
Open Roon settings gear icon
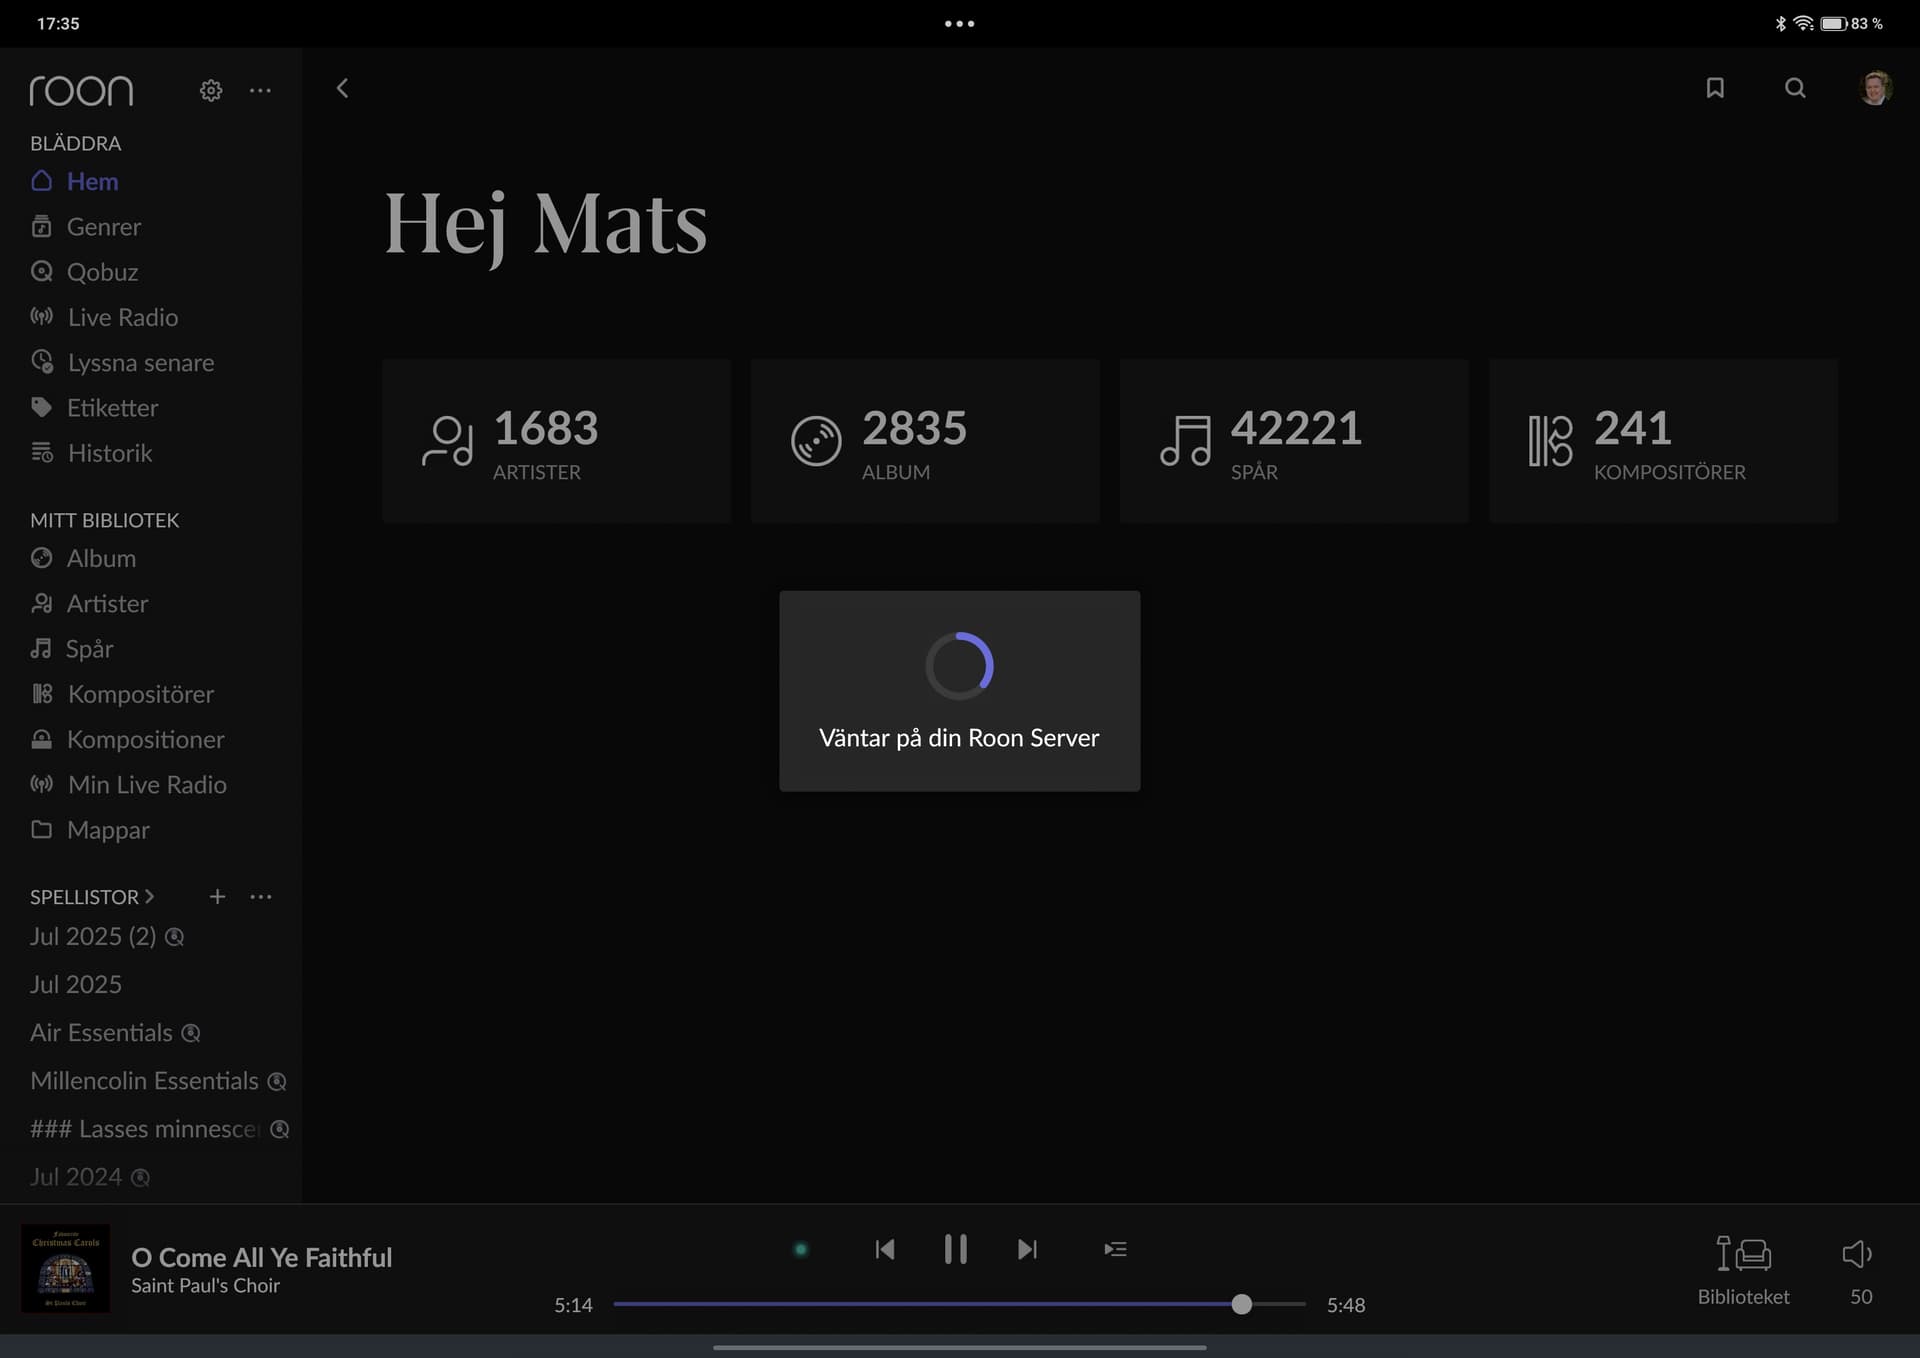pyautogui.click(x=210, y=90)
